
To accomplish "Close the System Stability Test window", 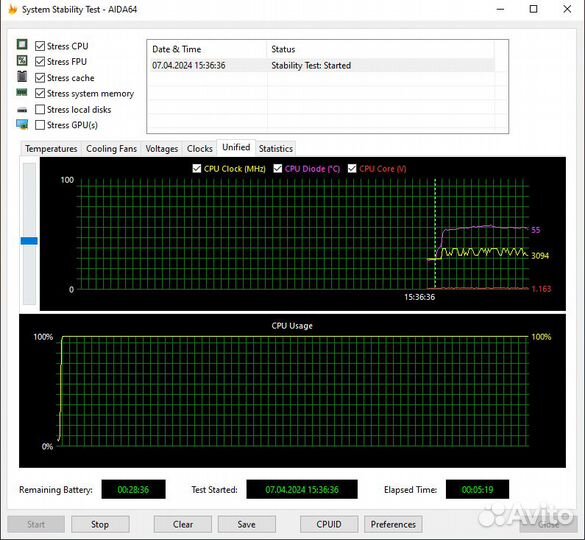I will click(x=567, y=9).
